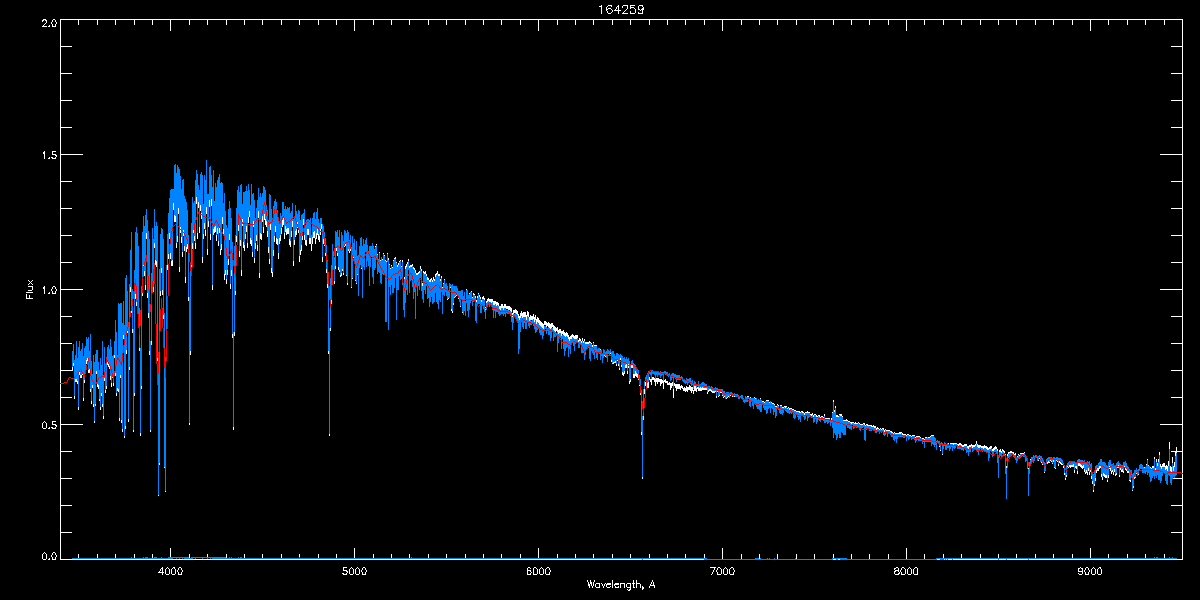This screenshot has width=1200, height=600.
Task: Click the "7000" x-axis tick label
Action: (x=722, y=572)
